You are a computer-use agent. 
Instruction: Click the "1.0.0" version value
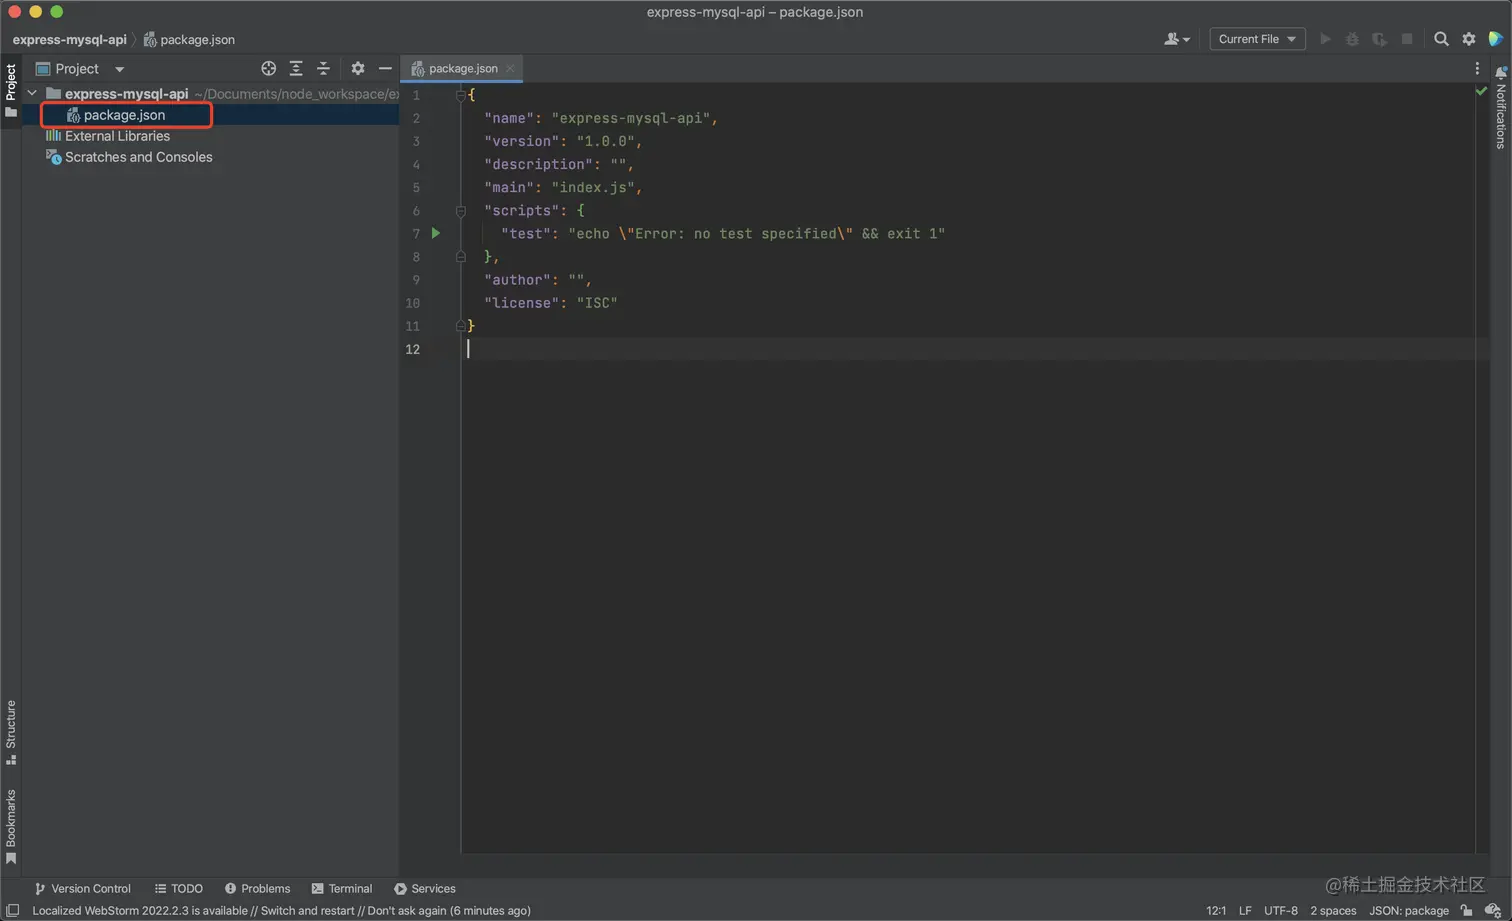606,141
